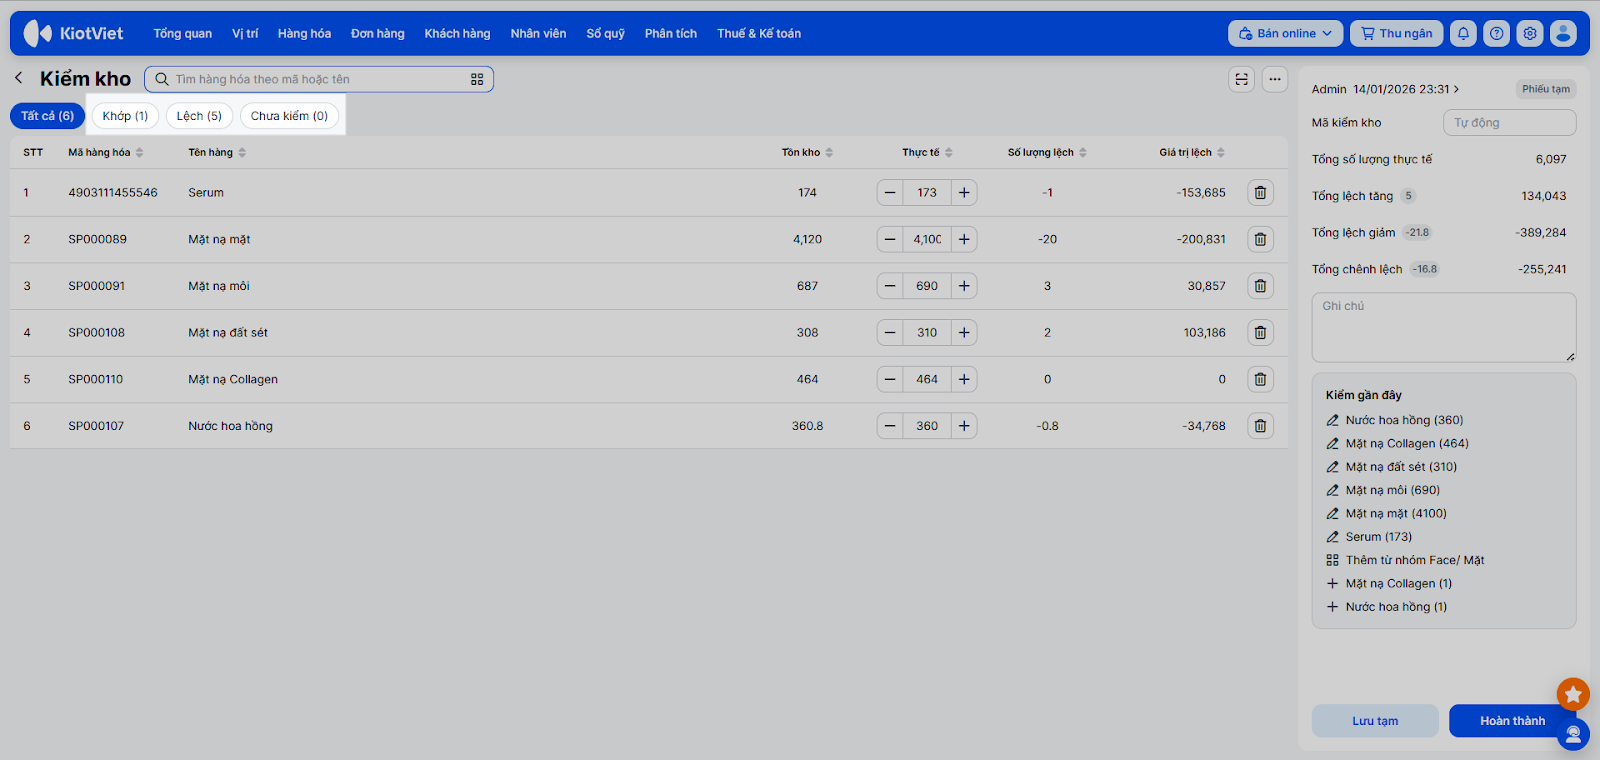Viewport: 1600px width, 760px height.
Task: Open the help question mark icon
Action: click(x=1496, y=33)
